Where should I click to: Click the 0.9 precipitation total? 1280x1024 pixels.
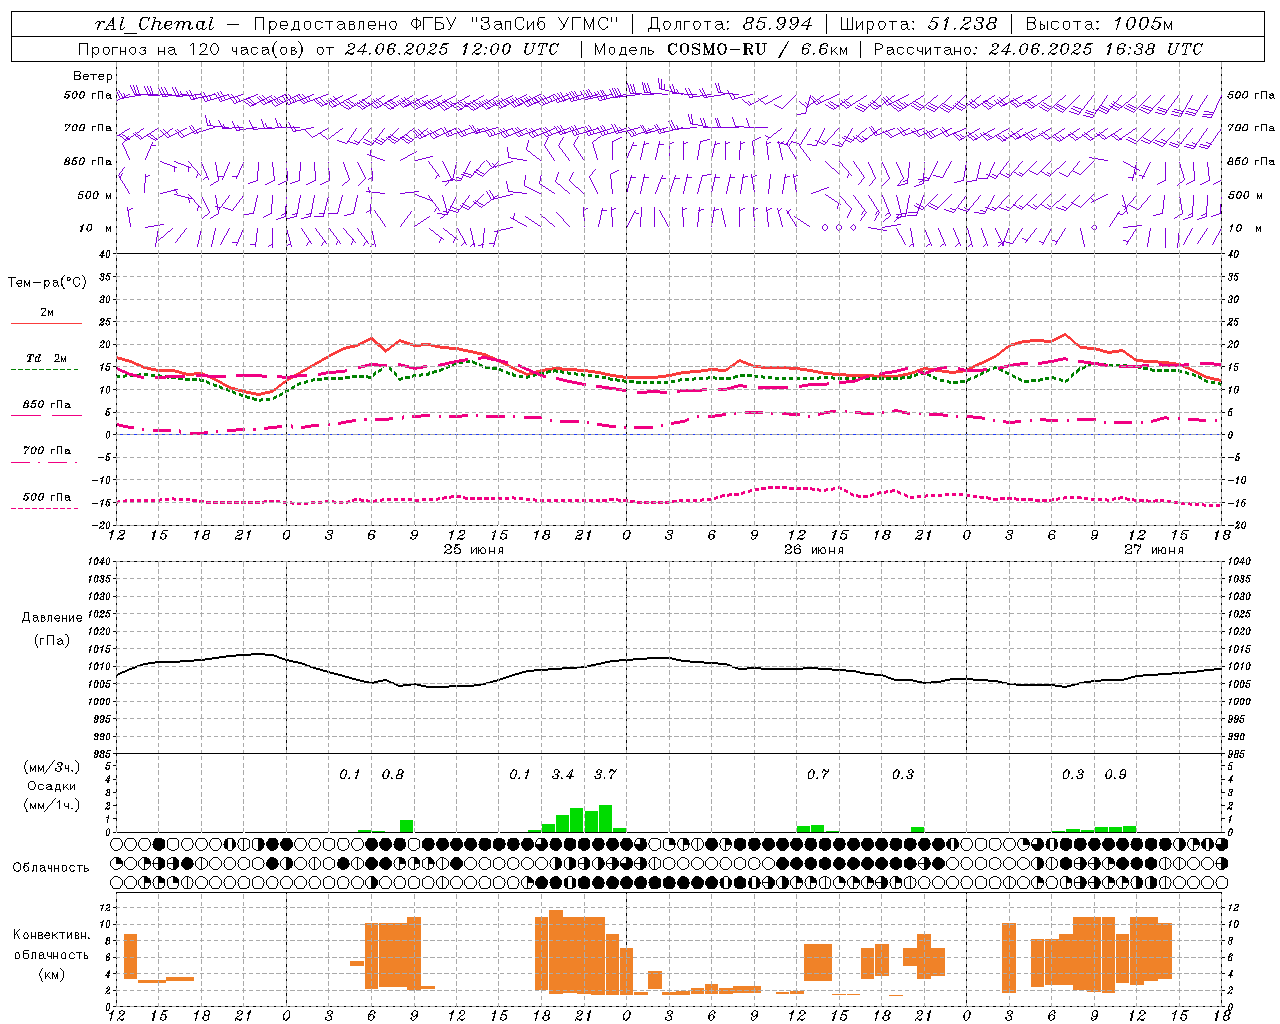click(1115, 774)
